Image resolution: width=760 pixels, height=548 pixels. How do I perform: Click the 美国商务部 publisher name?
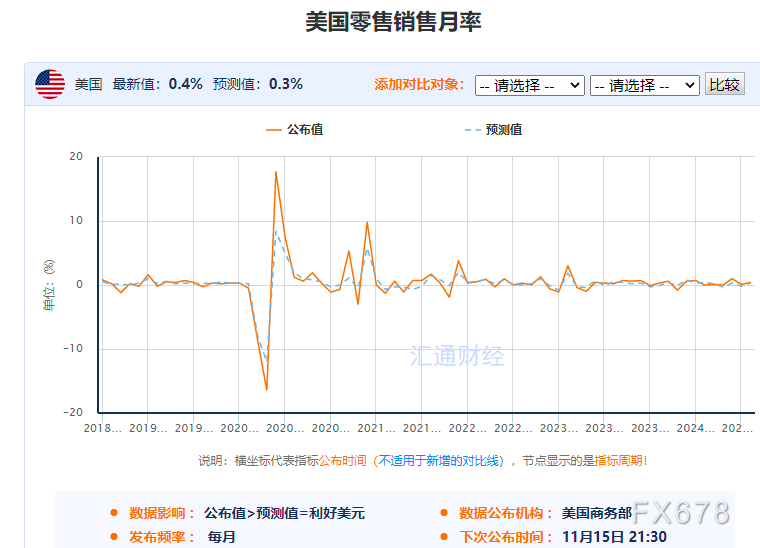[x=596, y=514]
